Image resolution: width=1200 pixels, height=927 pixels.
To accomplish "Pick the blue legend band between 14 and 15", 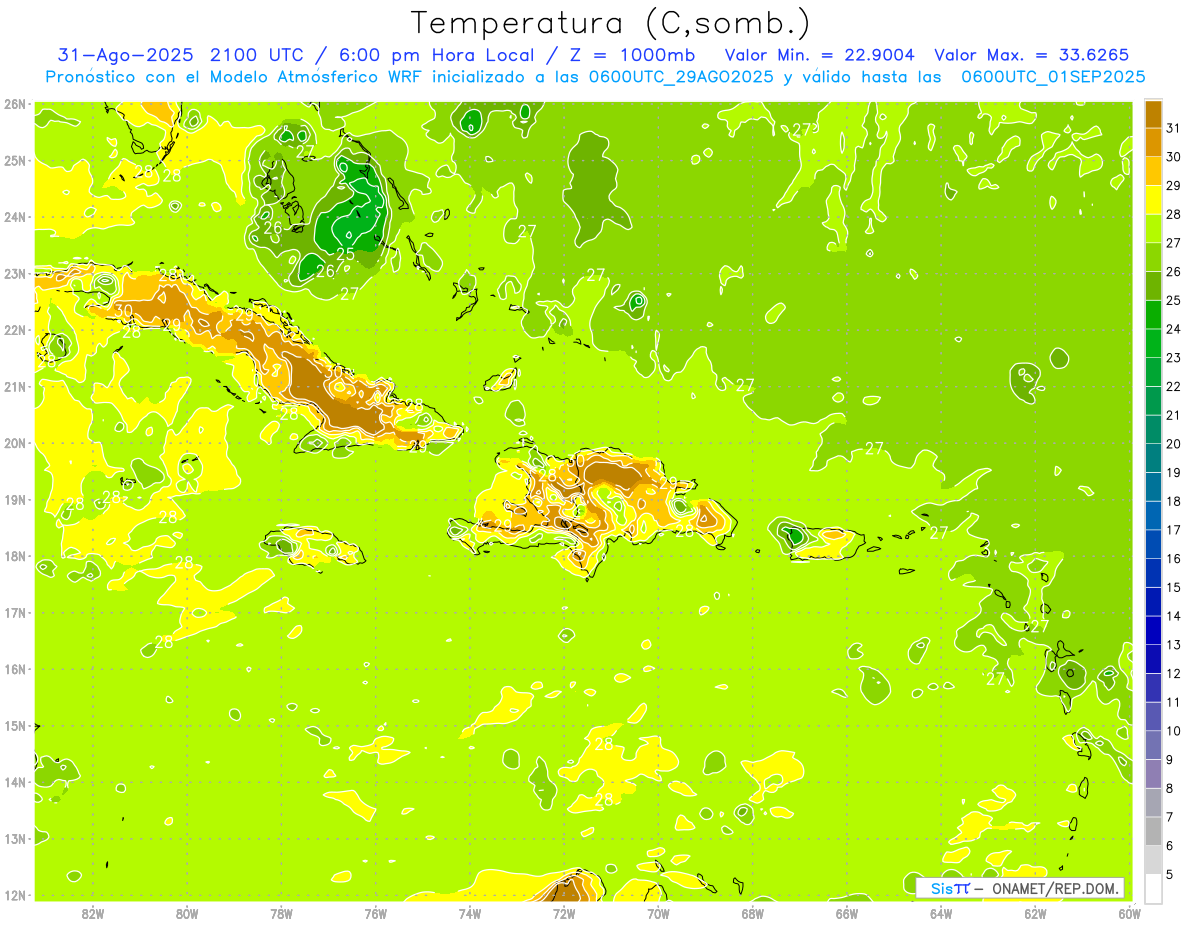I will coord(1153,602).
